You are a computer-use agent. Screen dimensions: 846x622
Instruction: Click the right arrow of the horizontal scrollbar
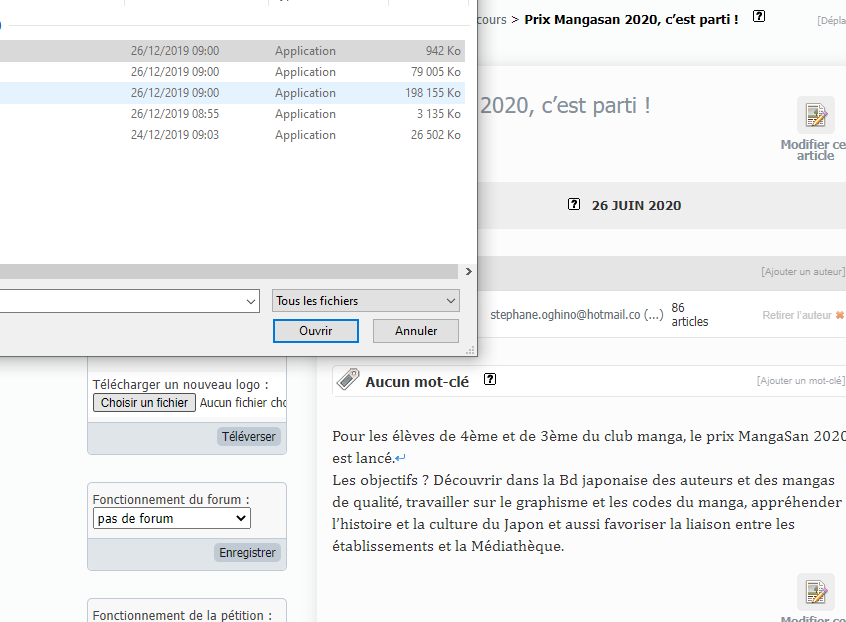point(470,271)
